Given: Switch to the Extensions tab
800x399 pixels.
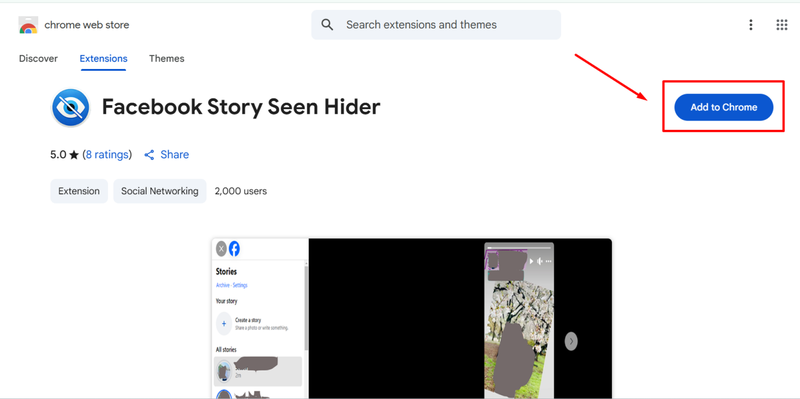Looking at the screenshot, I should (104, 59).
